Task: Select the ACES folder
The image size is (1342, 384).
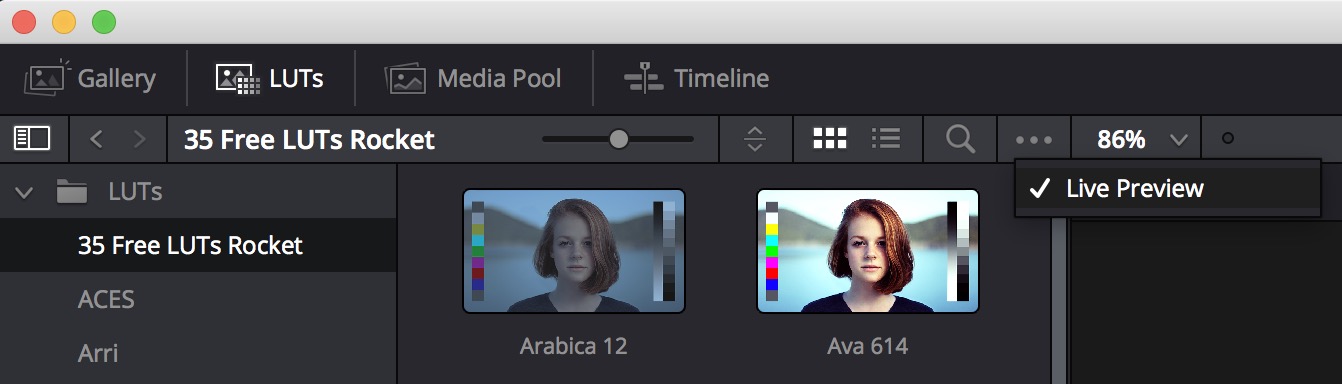Action: (198, 299)
